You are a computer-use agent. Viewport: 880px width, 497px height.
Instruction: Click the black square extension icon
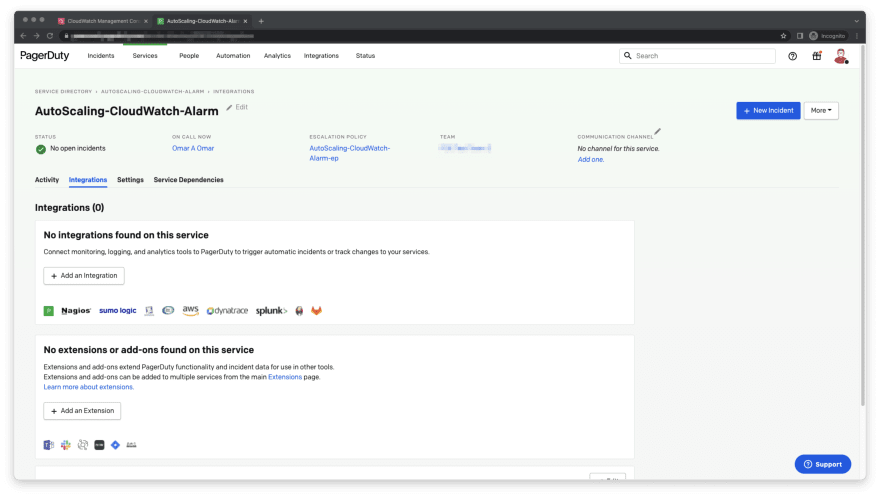(99, 445)
